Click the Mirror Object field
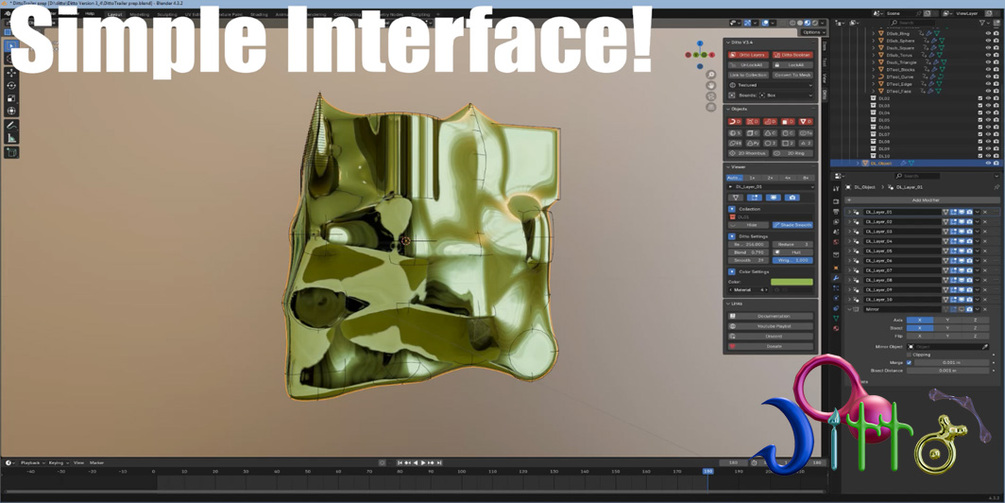Viewport: 1005px width, 503px height. click(x=947, y=347)
